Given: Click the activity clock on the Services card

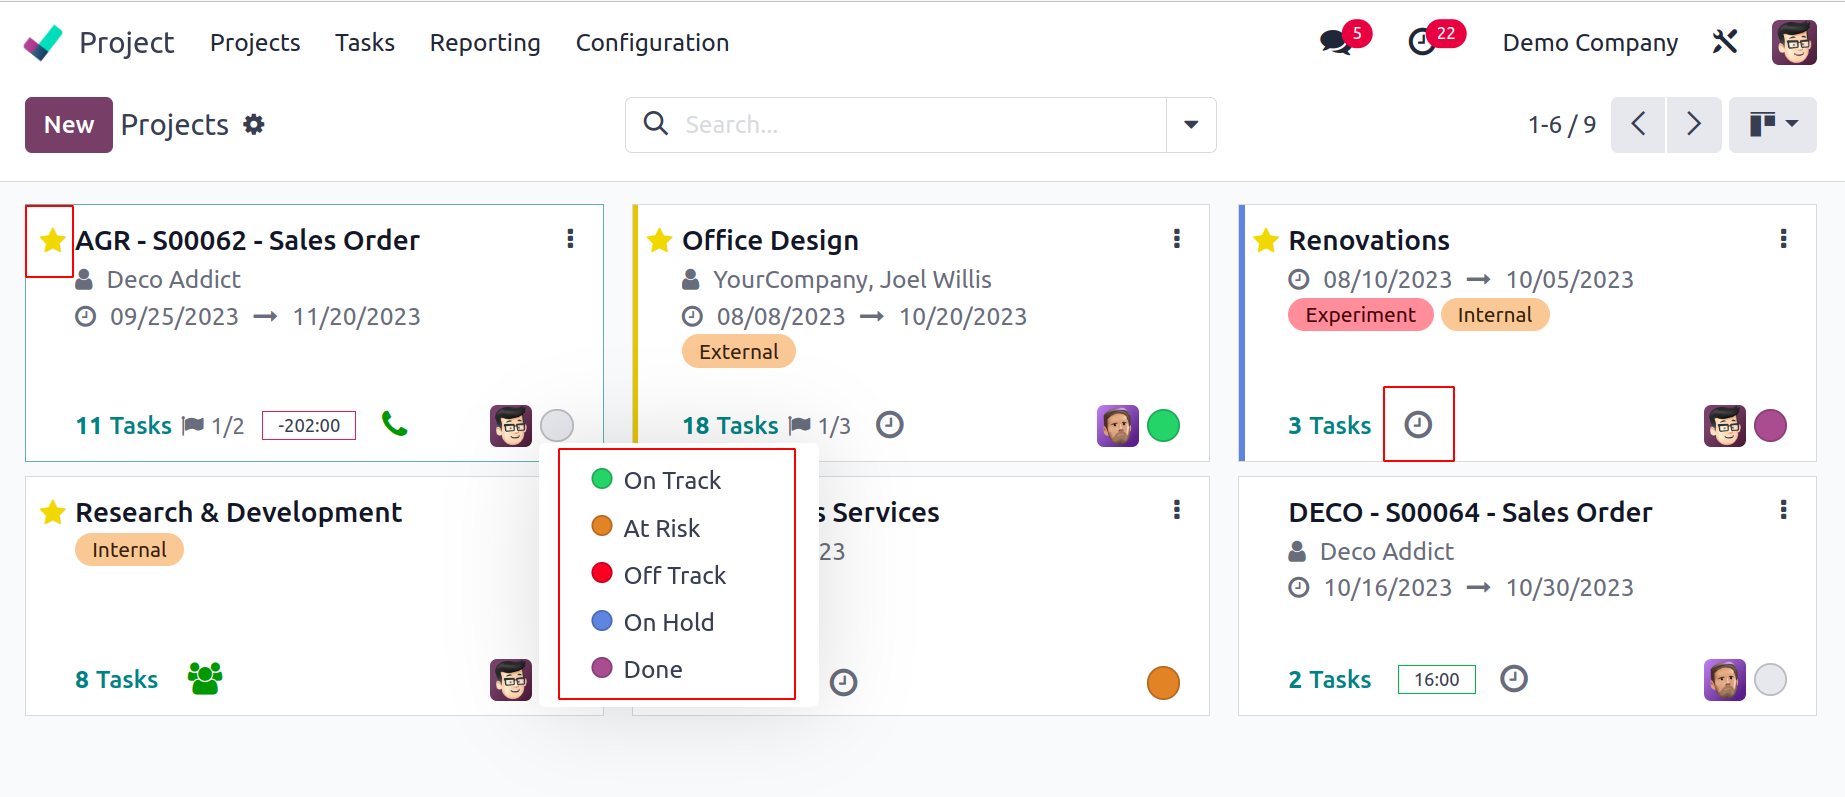Looking at the screenshot, I should click(x=844, y=682).
